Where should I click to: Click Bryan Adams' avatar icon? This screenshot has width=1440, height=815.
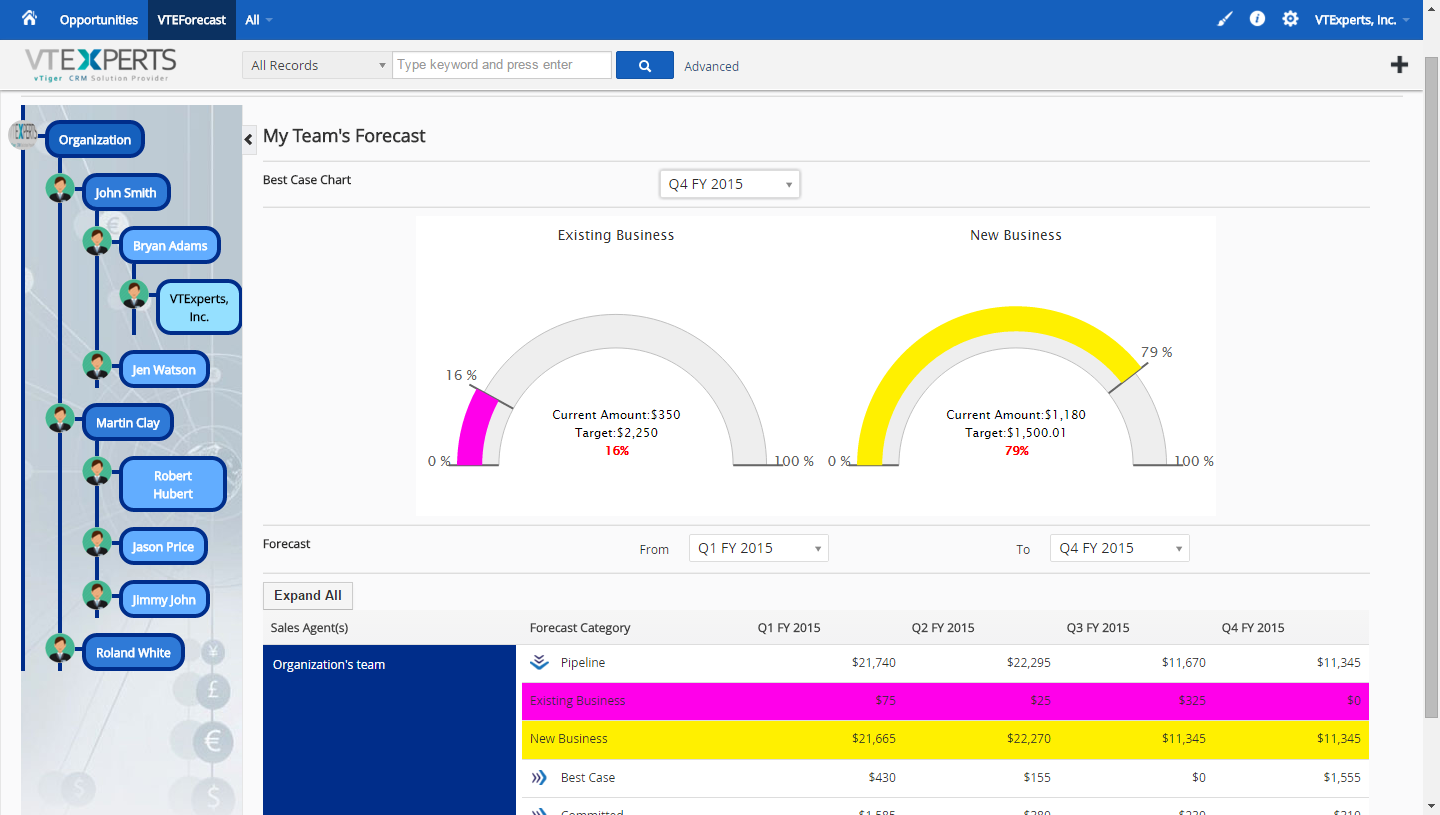(x=97, y=241)
